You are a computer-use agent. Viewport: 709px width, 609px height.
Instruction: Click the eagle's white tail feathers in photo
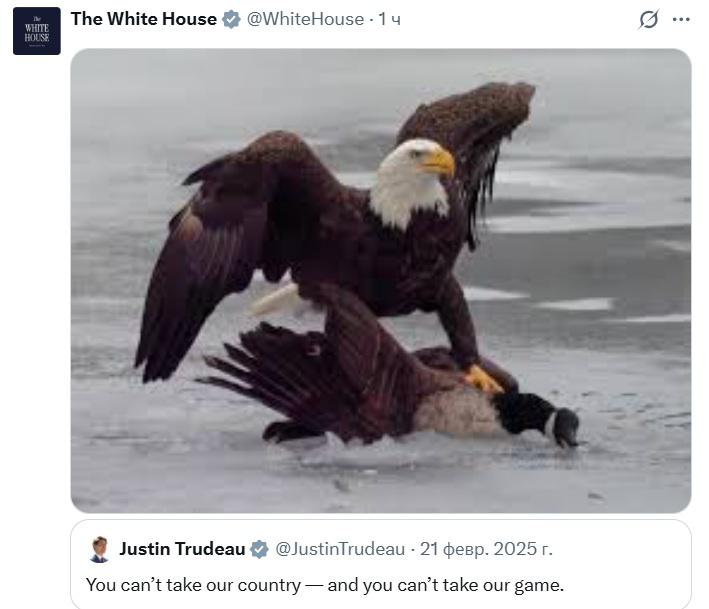[x=276, y=300]
